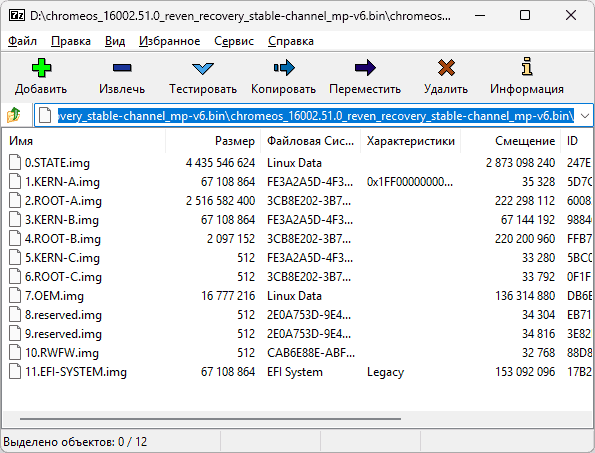
Task: Select the 0.STATE.img file name
Action: (x=57, y=163)
